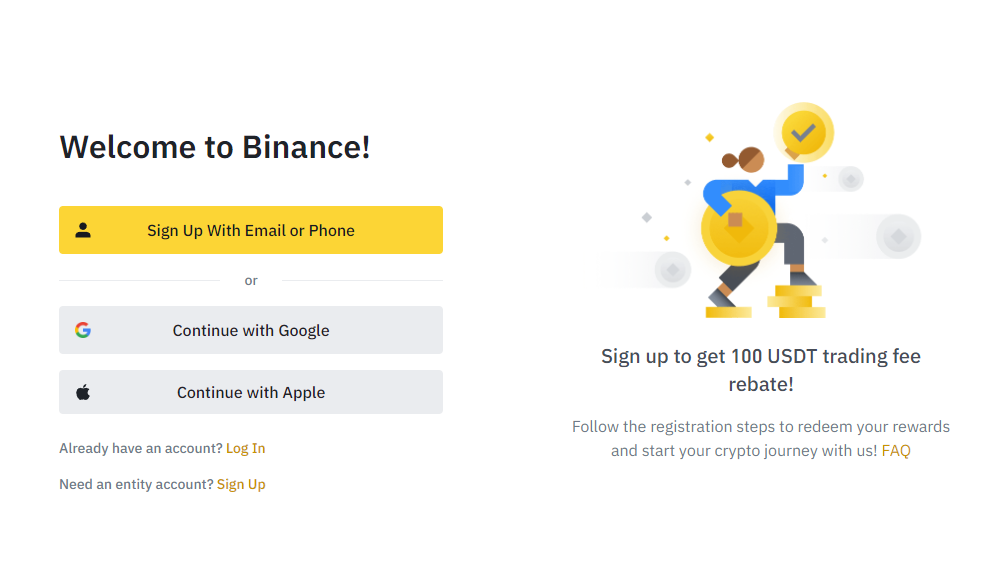994x580 pixels.
Task: Open the entity account Sign Up link
Action: (242, 485)
